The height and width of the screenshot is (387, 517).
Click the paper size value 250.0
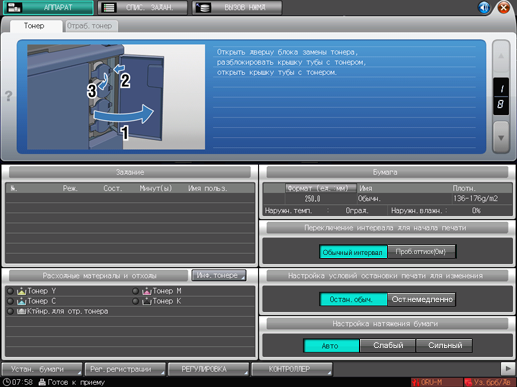pos(312,199)
